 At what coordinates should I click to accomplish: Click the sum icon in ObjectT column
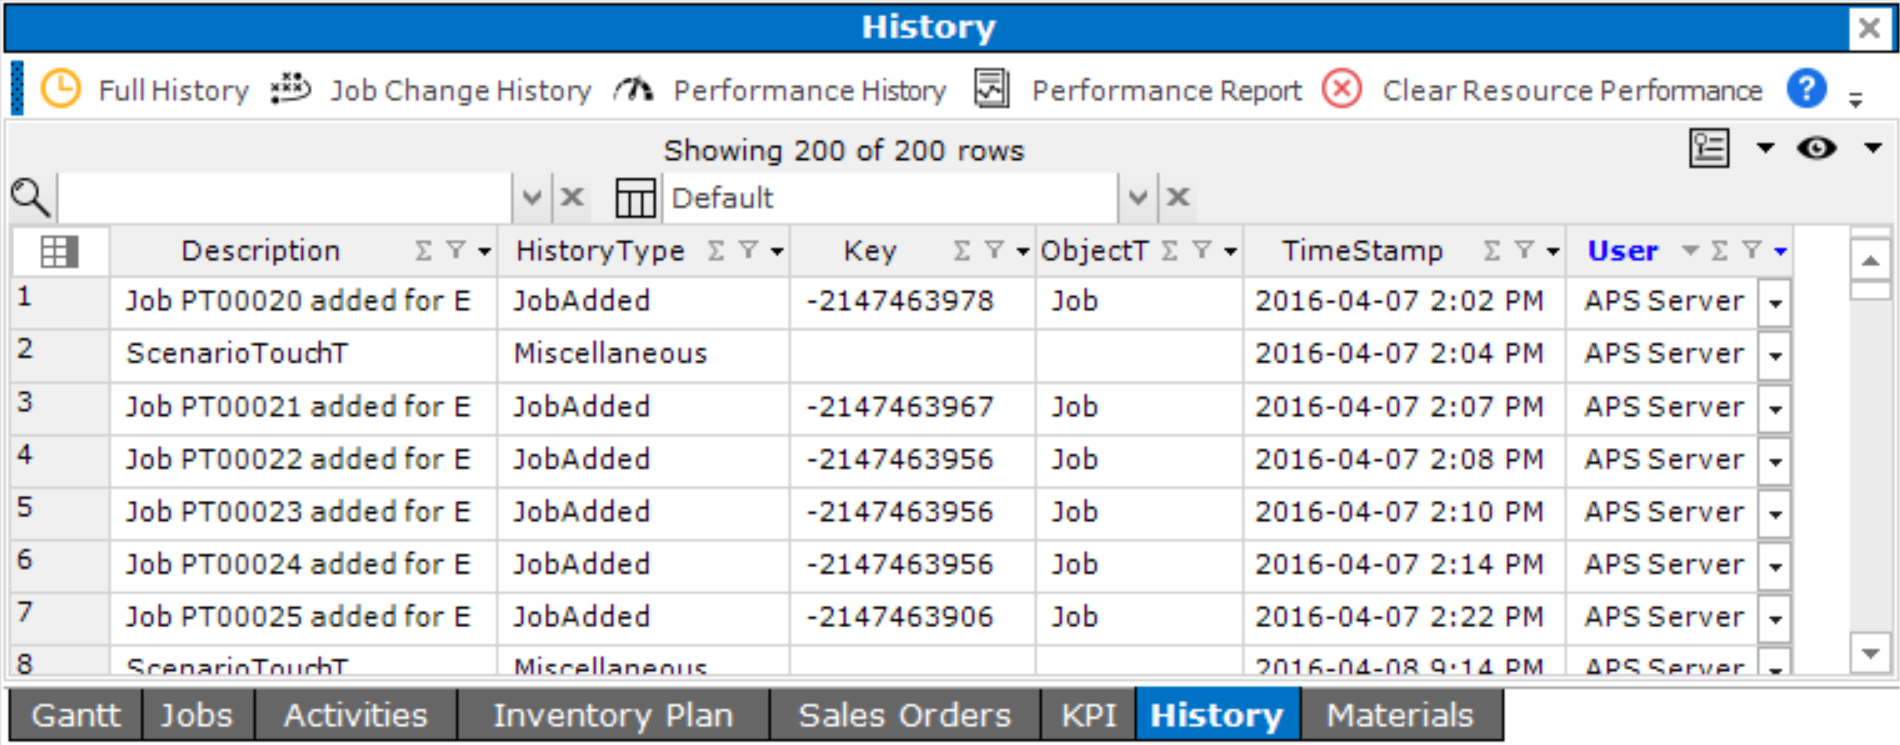(x=1169, y=251)
